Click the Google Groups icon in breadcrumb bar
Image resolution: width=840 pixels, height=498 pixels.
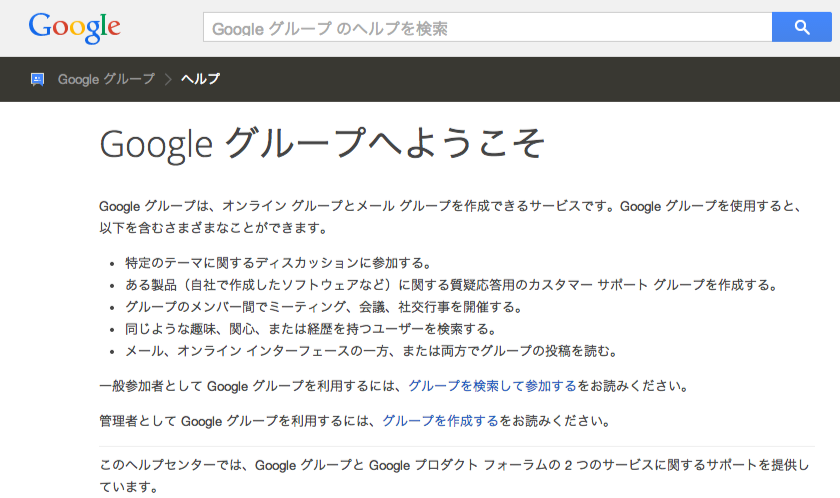click(x=38, y=79)
